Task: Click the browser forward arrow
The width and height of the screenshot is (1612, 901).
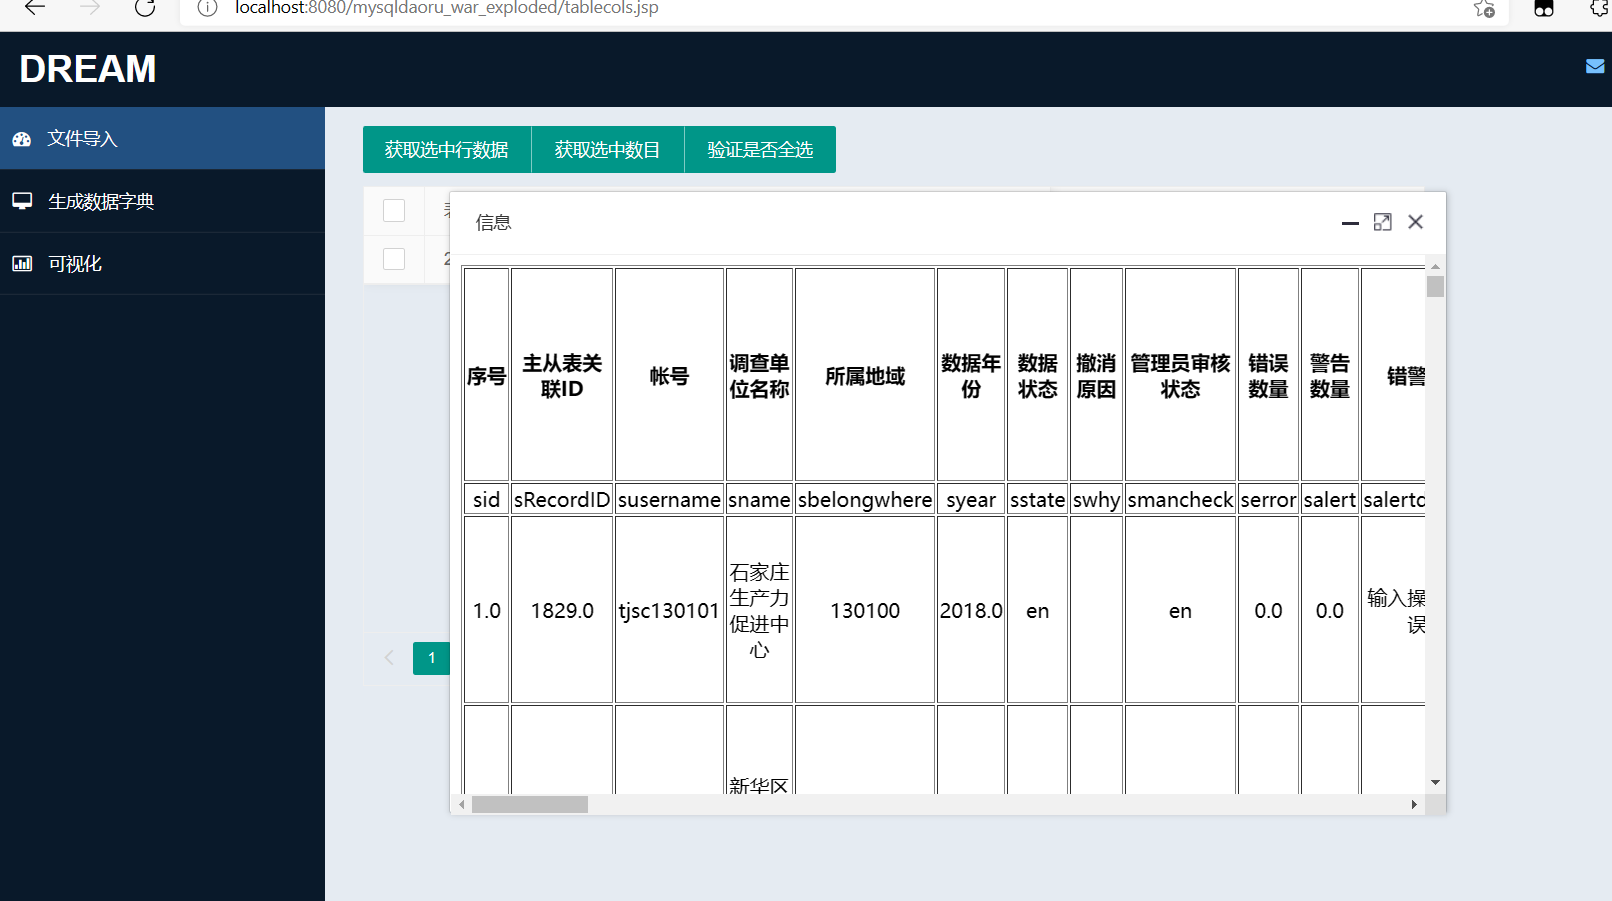Action: click(x=90, y=8)
